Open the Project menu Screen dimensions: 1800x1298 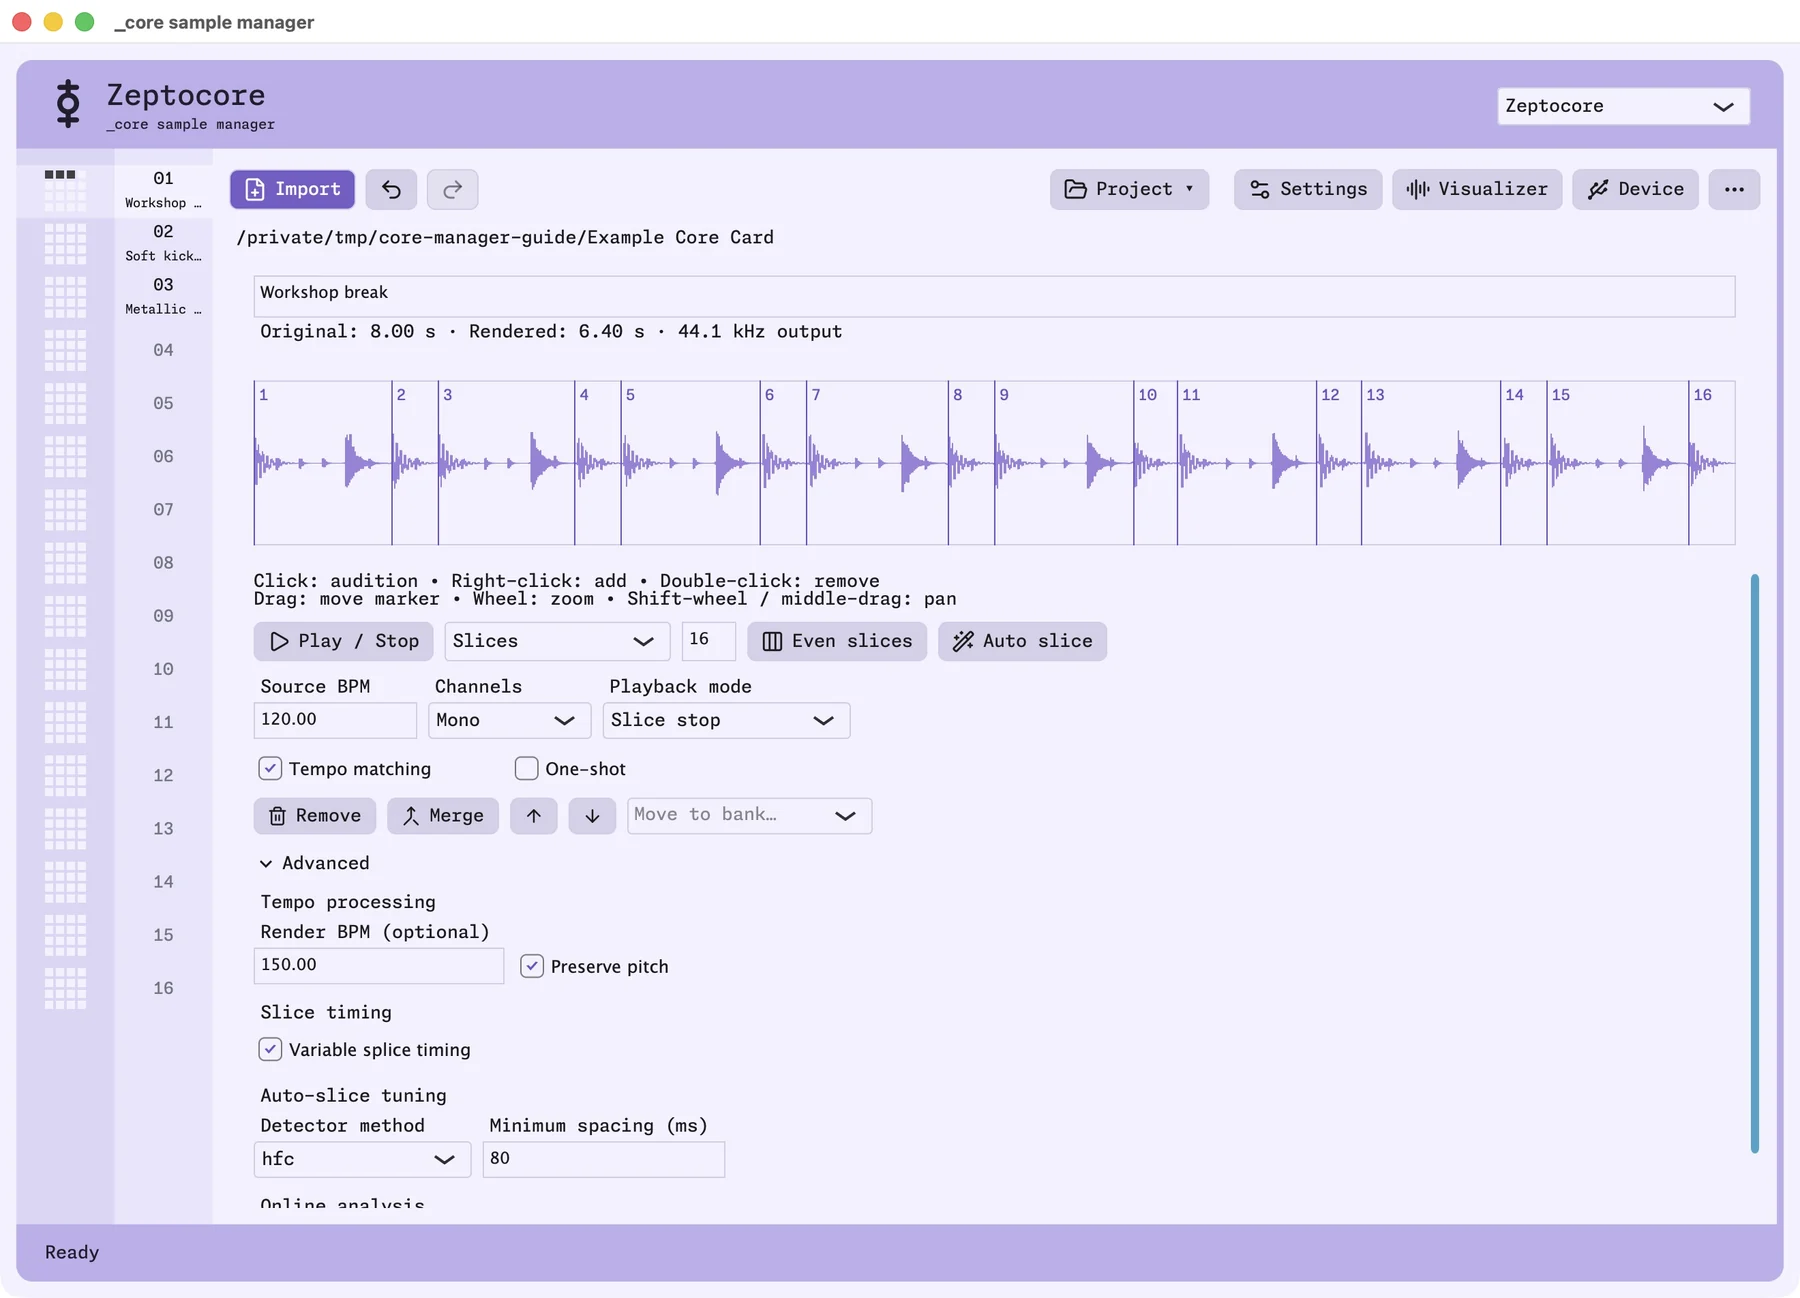[1129, 189]
